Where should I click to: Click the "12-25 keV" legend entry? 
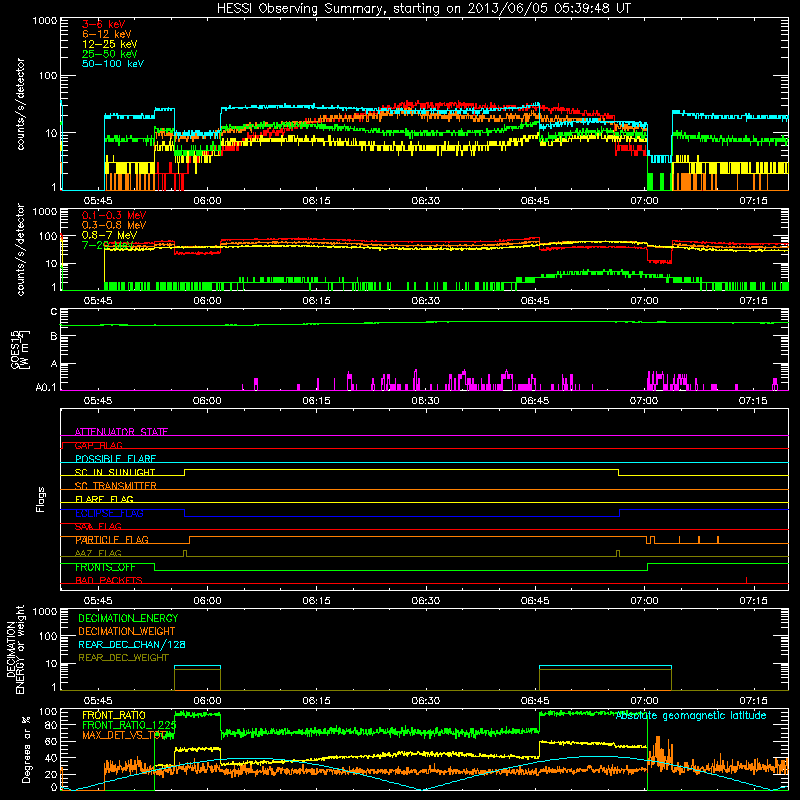[x=109, y=44]
